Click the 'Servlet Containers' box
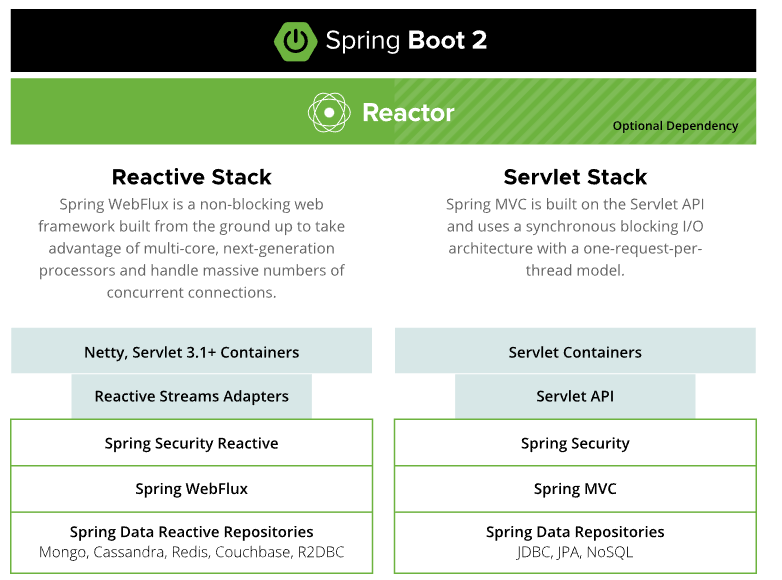Viewport: 782px width, 580px height. coord(575,351)
